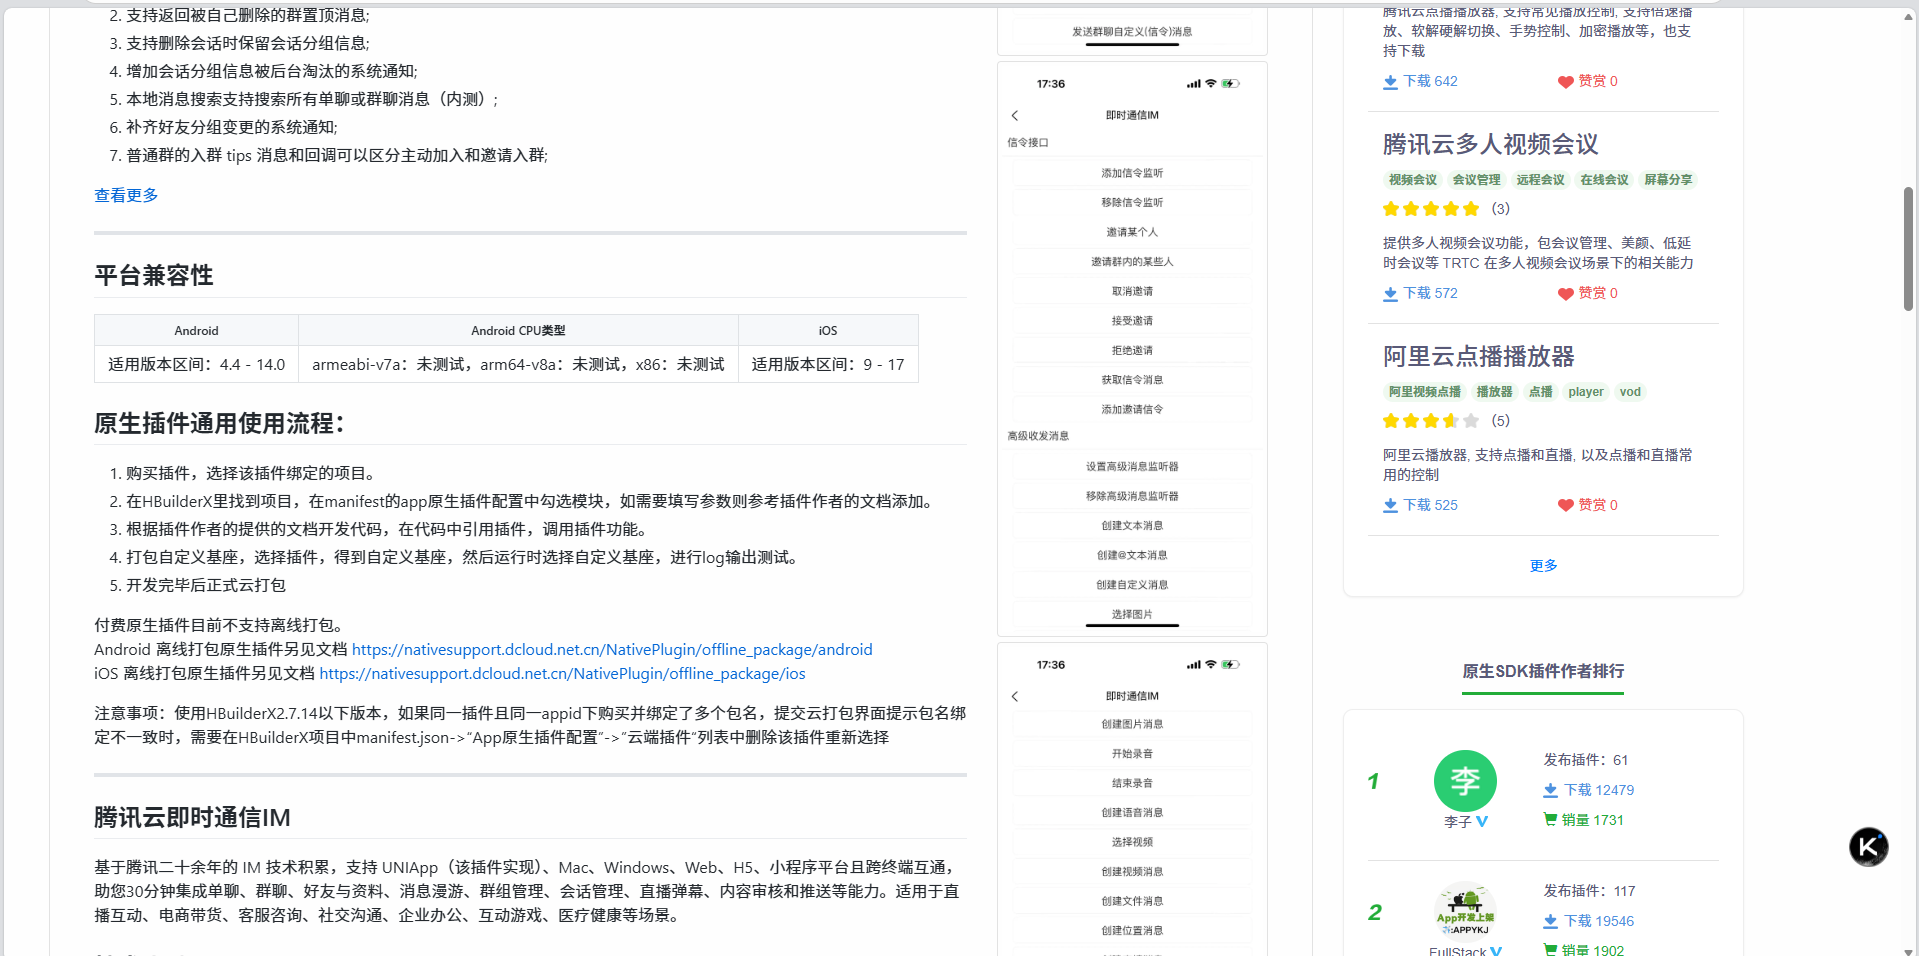Image resolution: width=1919 pixels, height=956 pixels.
Task: Click the star rating of 腾讯云多人视频会议
Action: pos(1430,209)
